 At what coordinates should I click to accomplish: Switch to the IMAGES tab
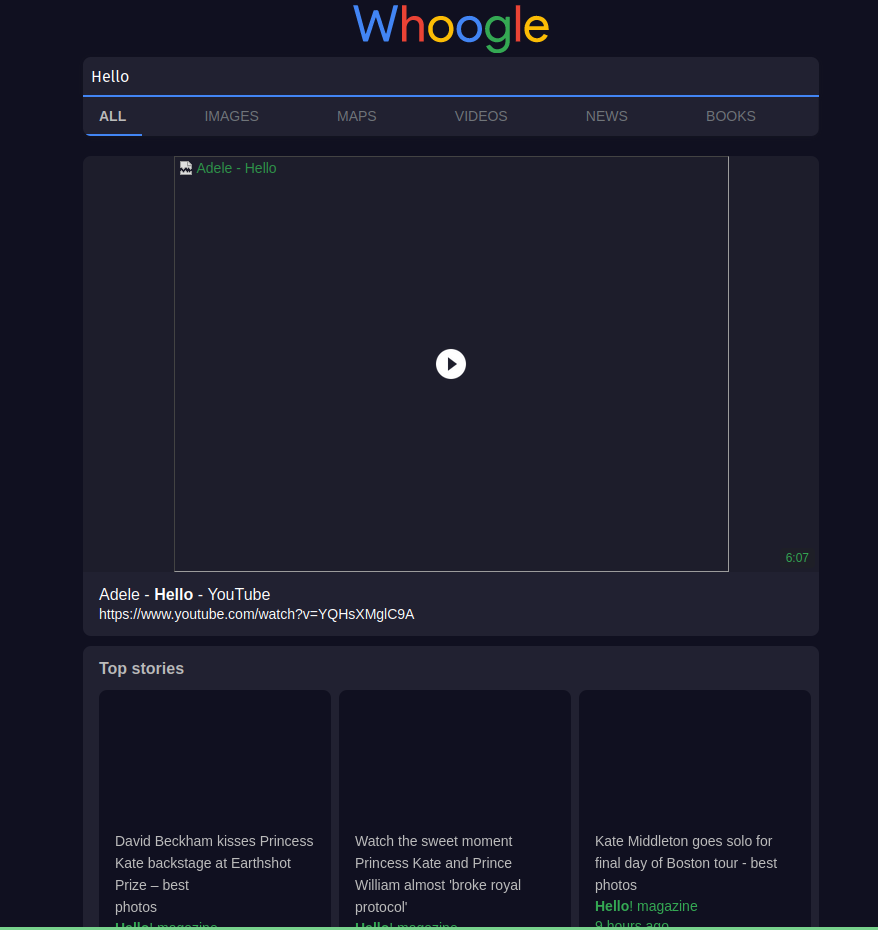pos(231,116)
